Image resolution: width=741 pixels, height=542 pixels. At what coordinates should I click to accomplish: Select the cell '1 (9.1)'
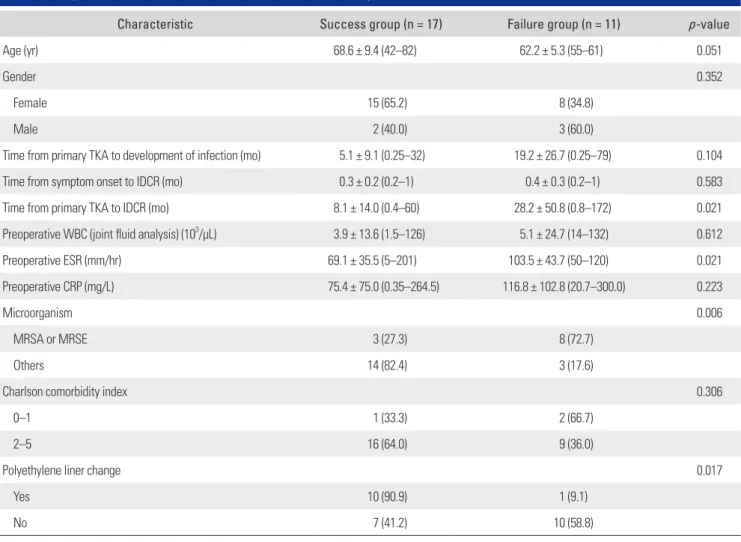coord(573,497)
